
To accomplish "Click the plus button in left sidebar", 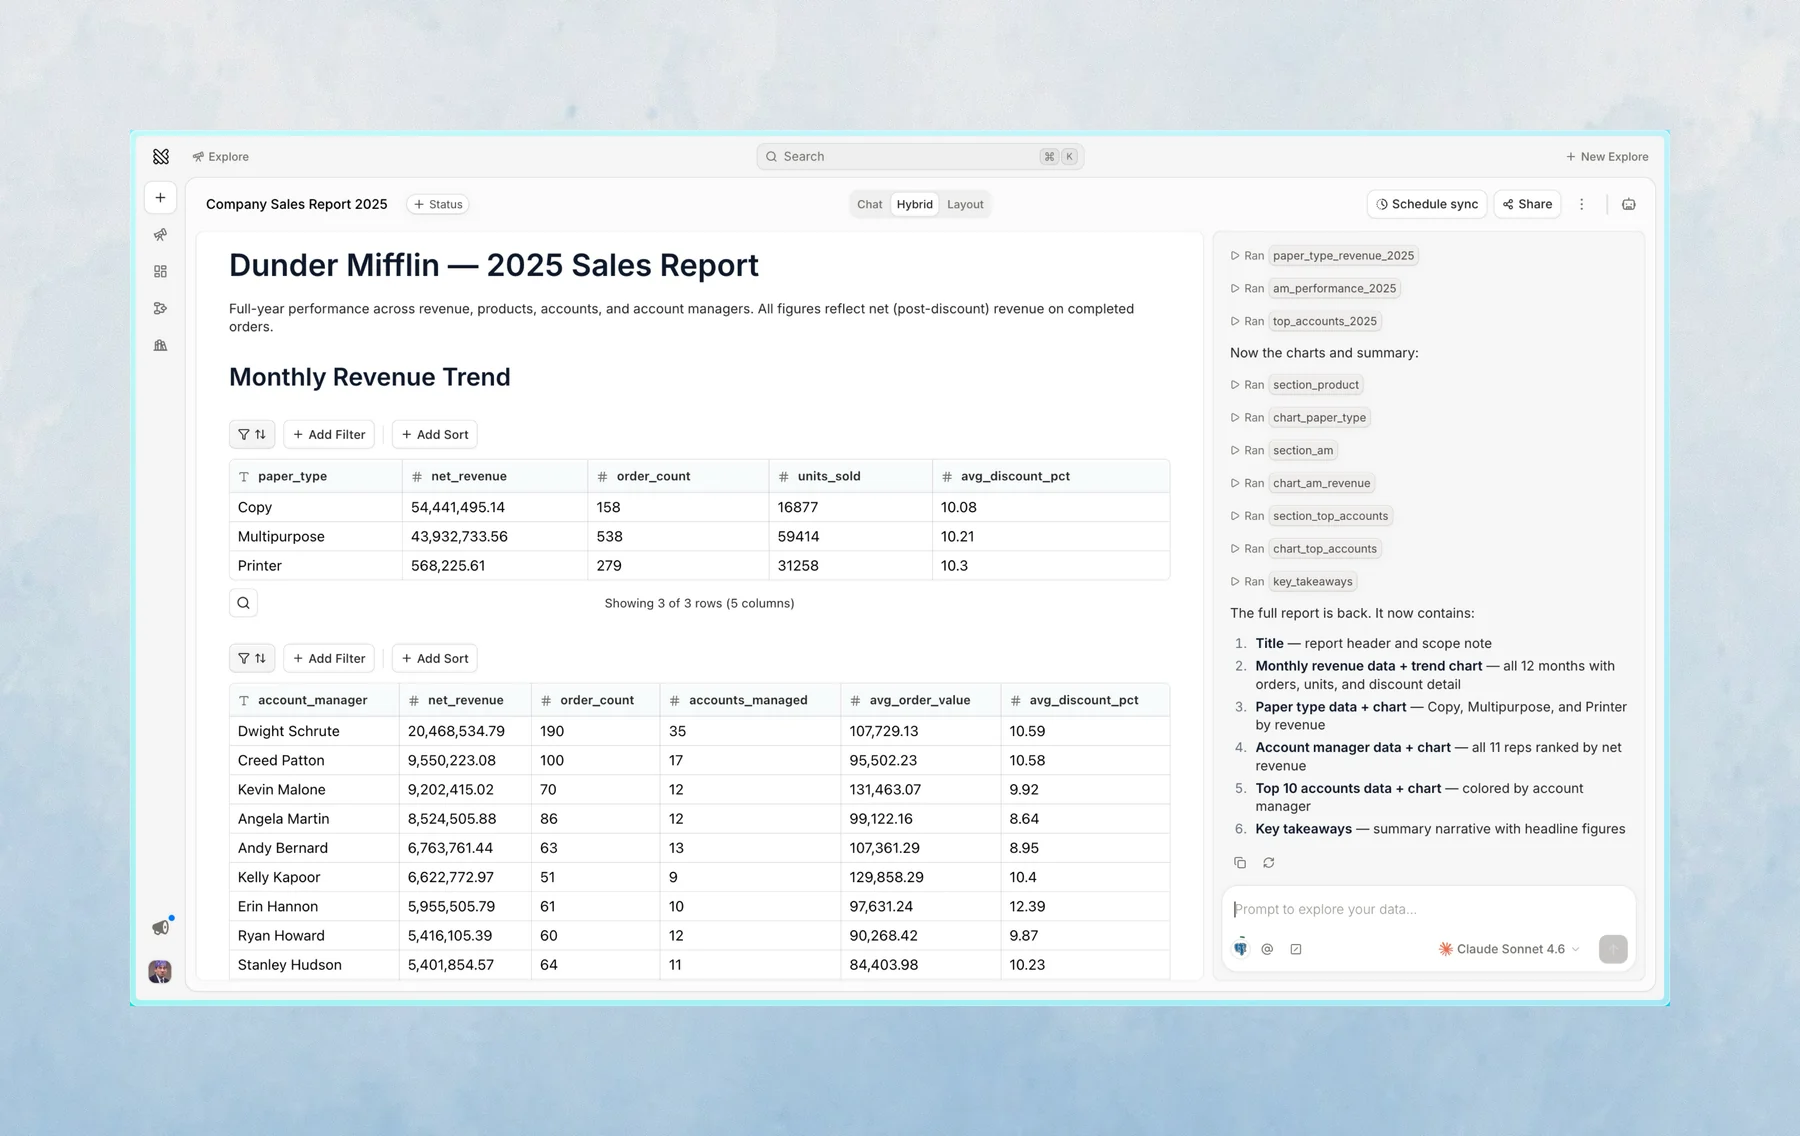I will pos(160,198).
